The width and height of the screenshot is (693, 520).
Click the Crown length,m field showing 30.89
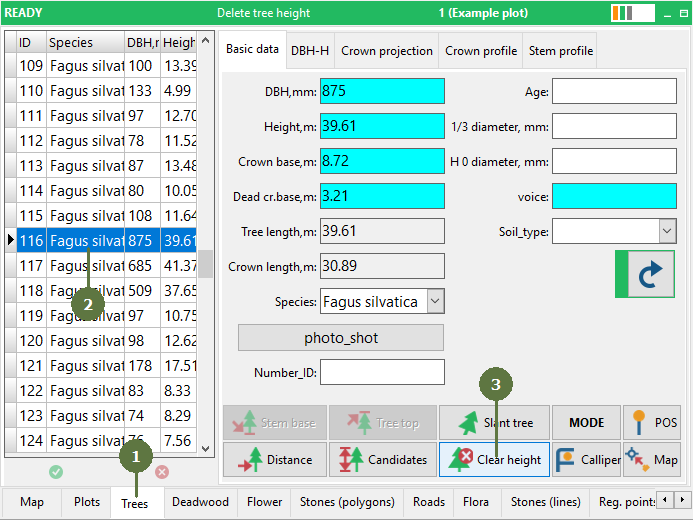382,266
